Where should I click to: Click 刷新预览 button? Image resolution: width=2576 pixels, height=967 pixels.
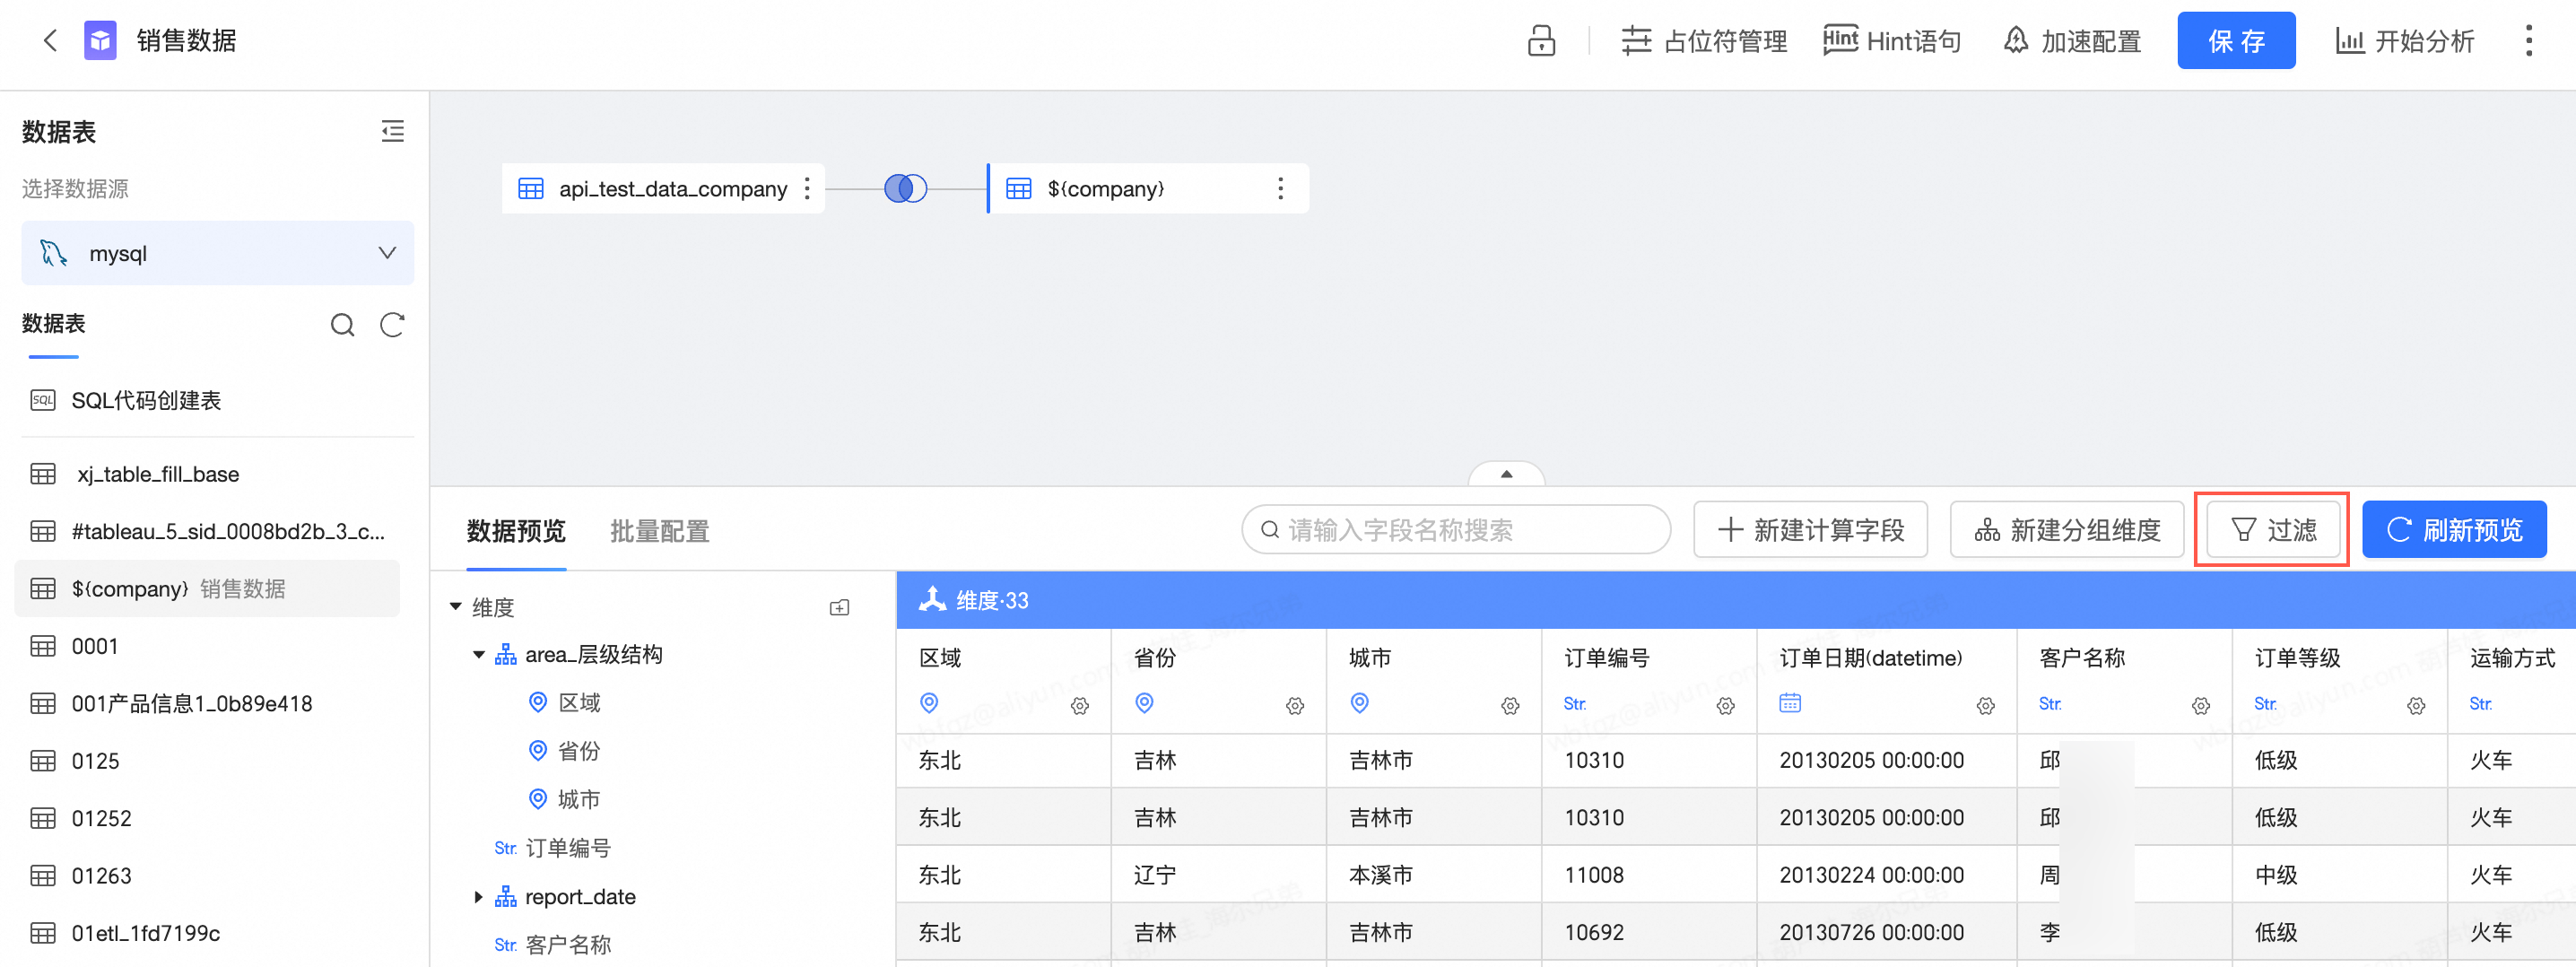point(2454,529)
